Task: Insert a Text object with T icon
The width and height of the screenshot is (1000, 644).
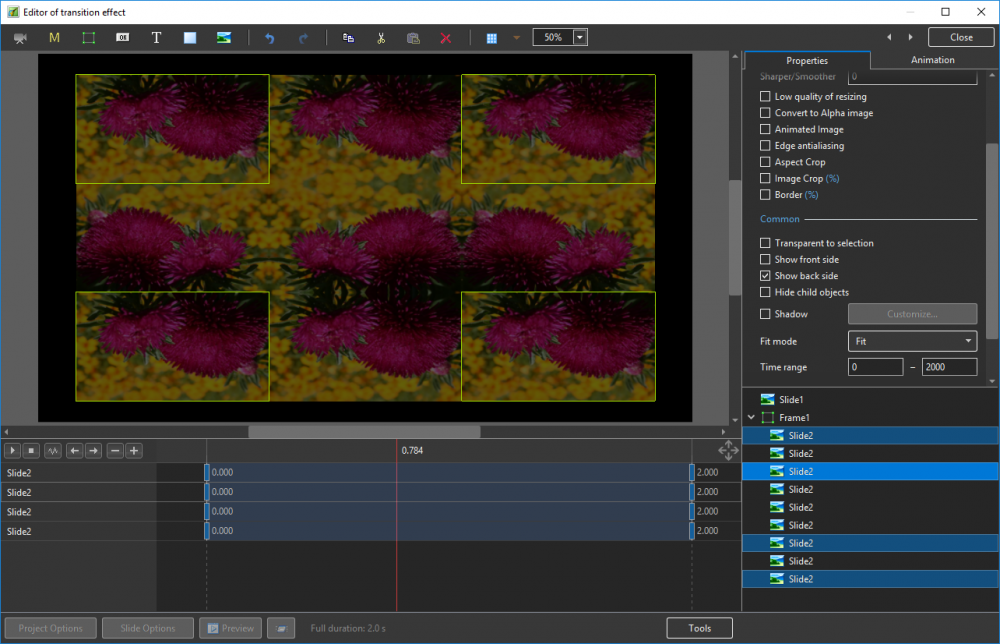Action: [x=156, y=38]
